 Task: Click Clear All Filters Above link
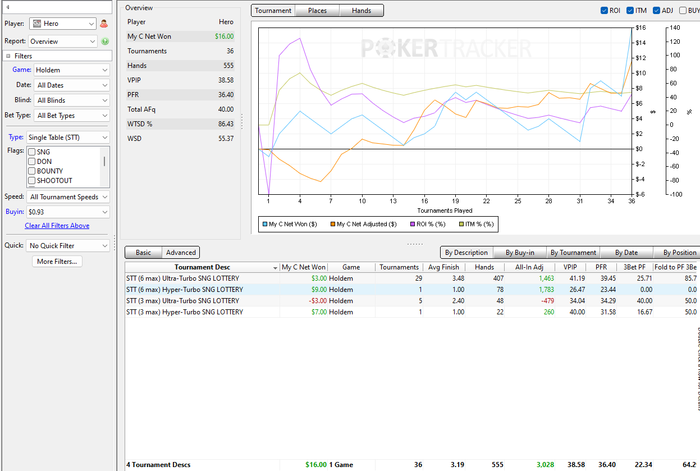click(x=57, y=225)
